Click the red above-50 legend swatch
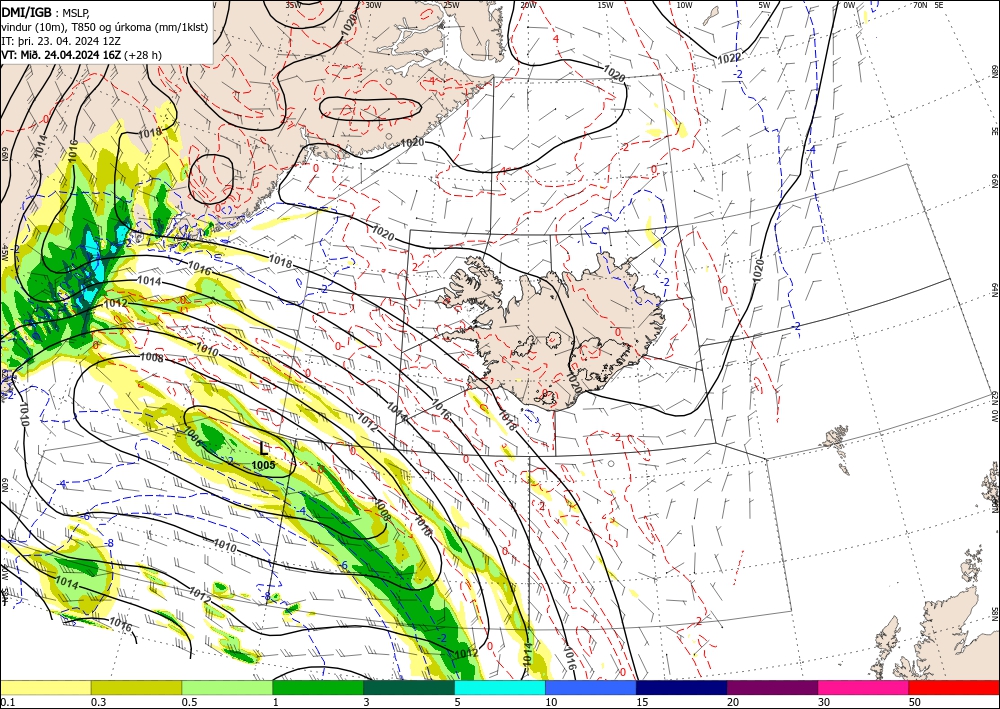Viewport: 1000px width, 709px height. click(954, 687)
